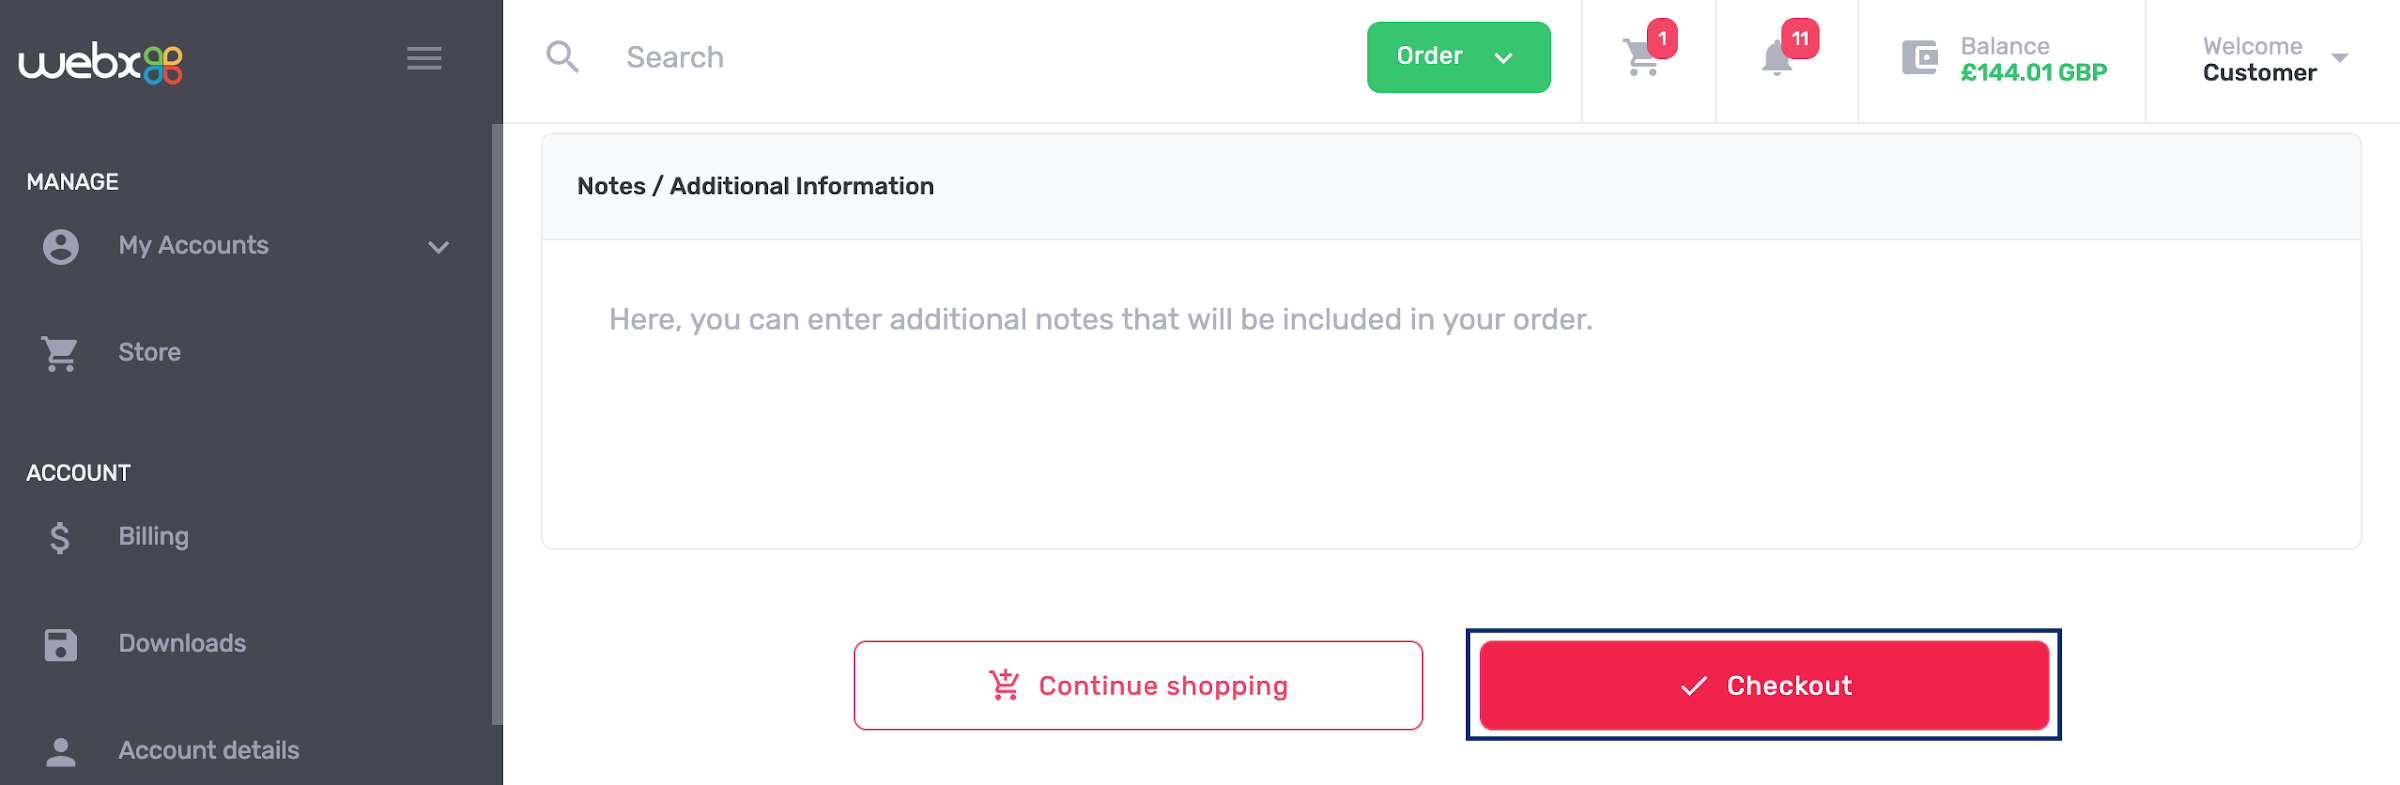Go to the Downloads menu item
Viewport: 2400px width, 785px height.
click(182, 643)
